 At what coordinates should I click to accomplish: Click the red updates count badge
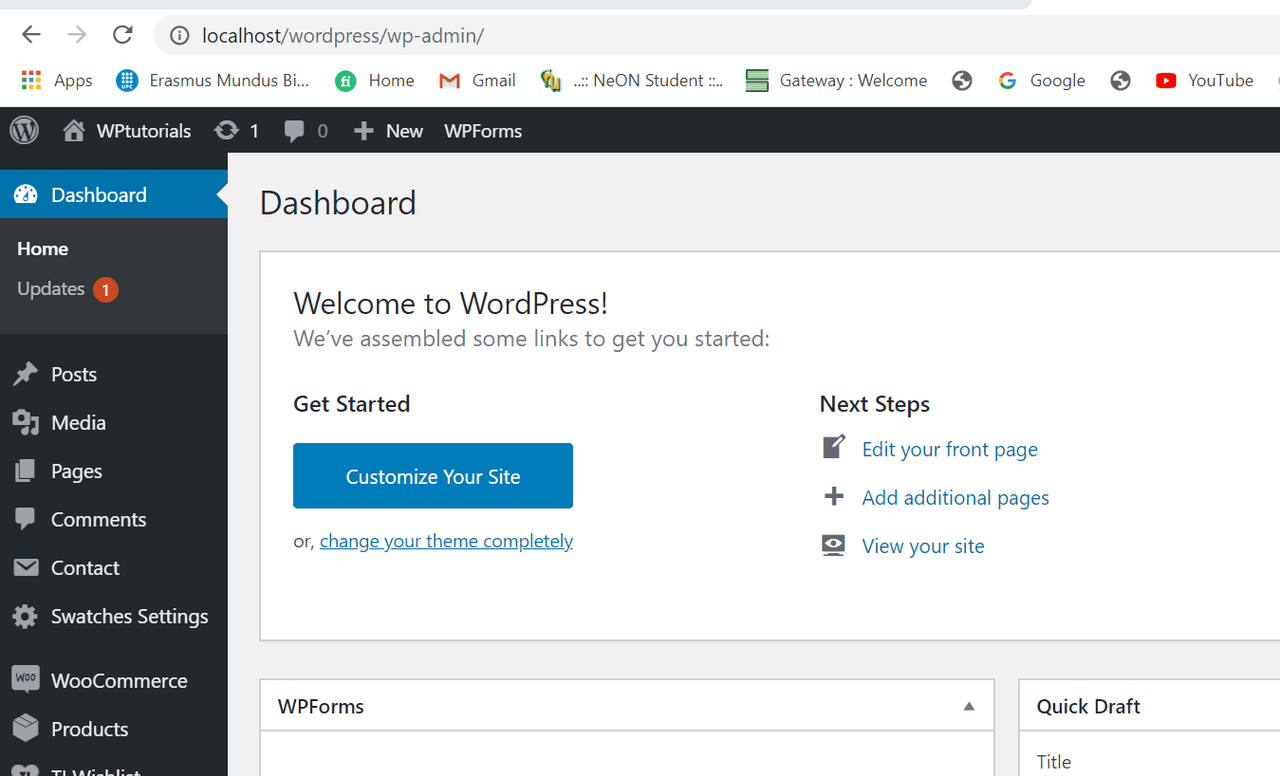pyautogui.click(x=106, y=290)
